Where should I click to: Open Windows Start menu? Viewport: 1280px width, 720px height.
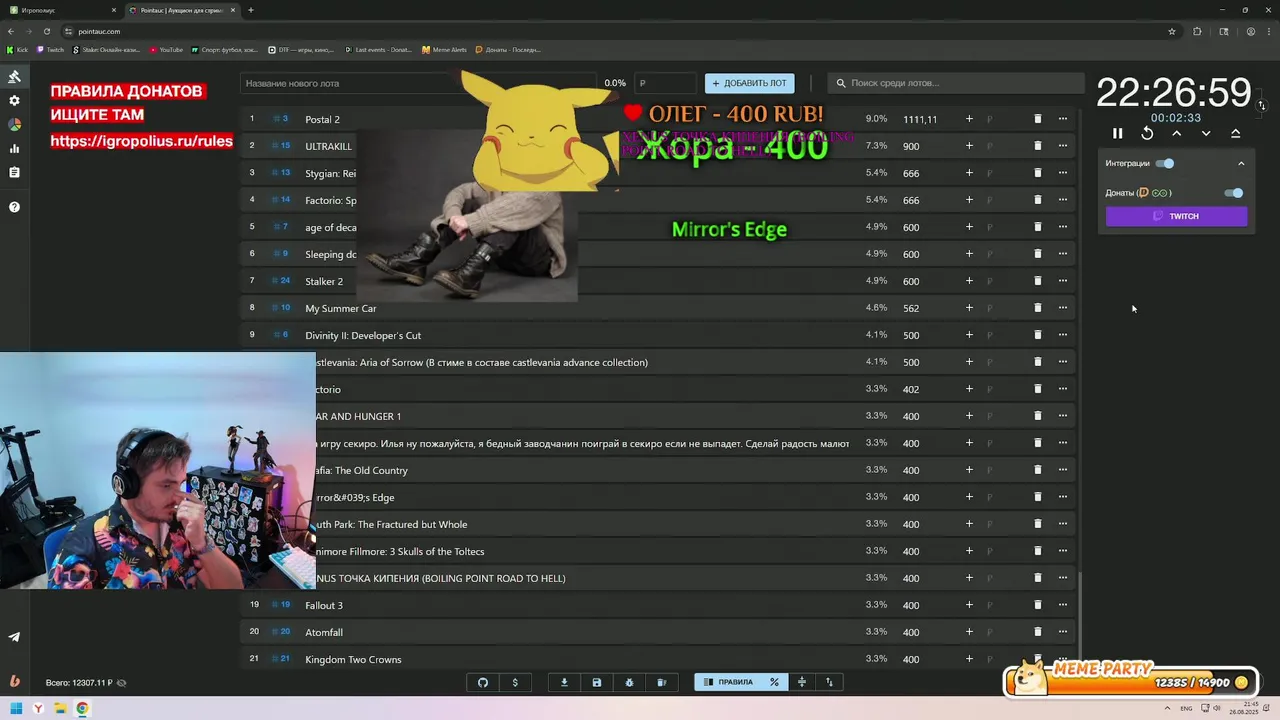point(16,709)
